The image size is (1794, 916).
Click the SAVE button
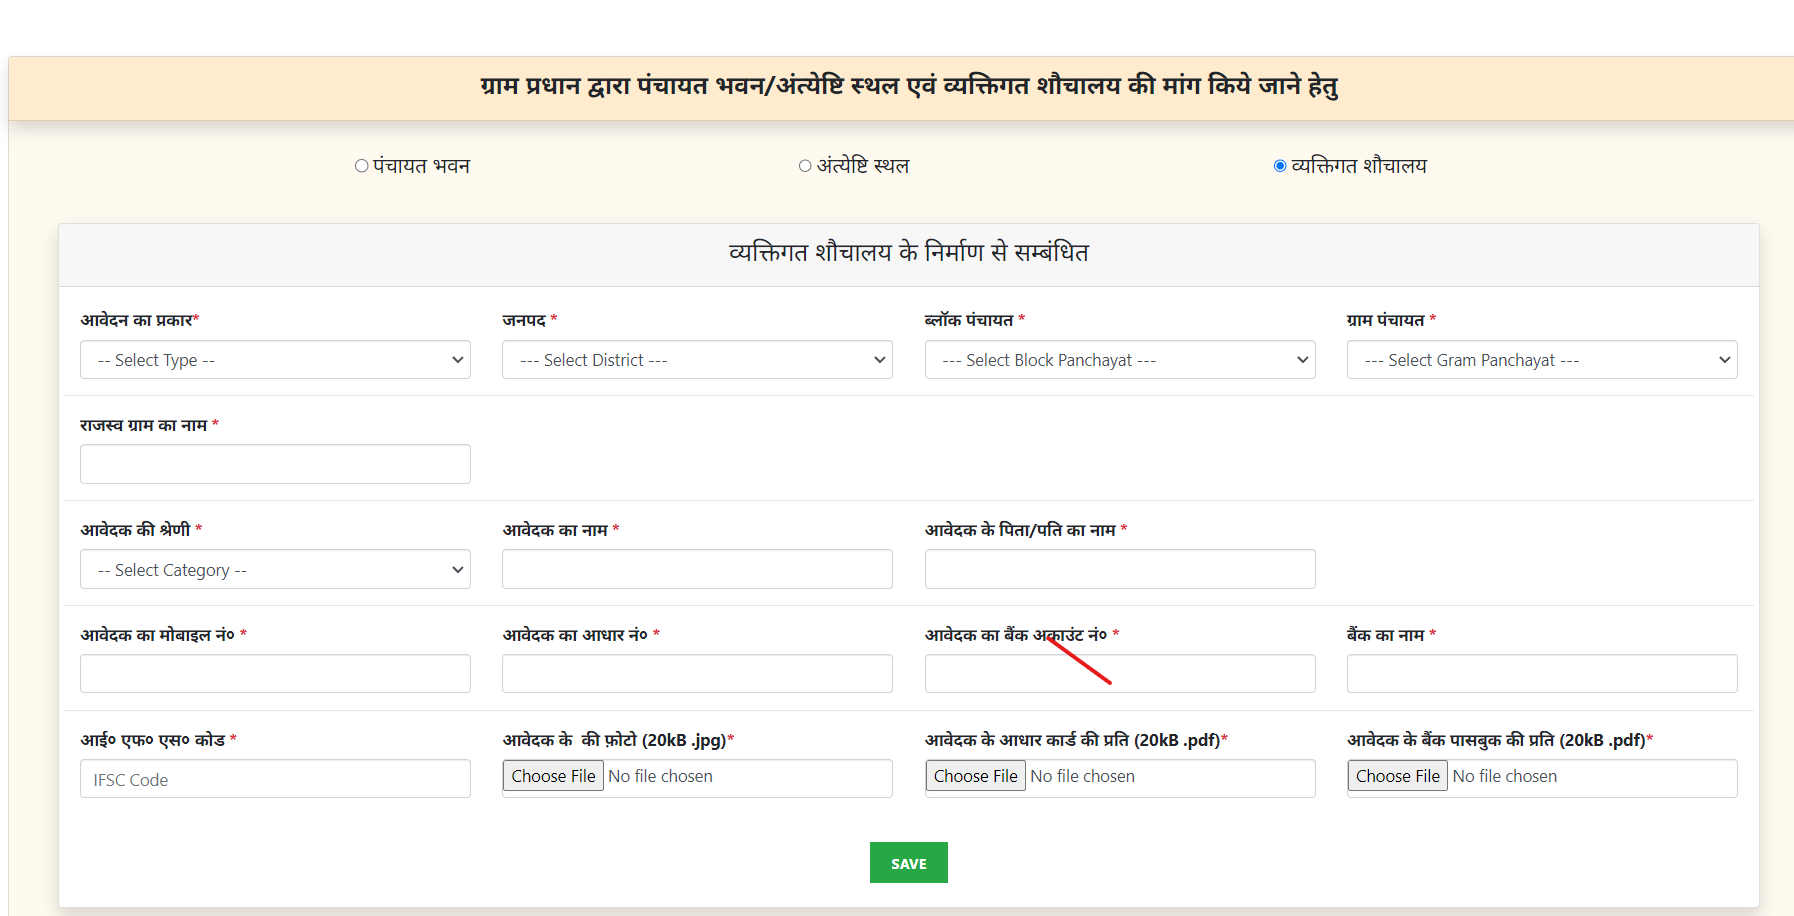point(908,862)
